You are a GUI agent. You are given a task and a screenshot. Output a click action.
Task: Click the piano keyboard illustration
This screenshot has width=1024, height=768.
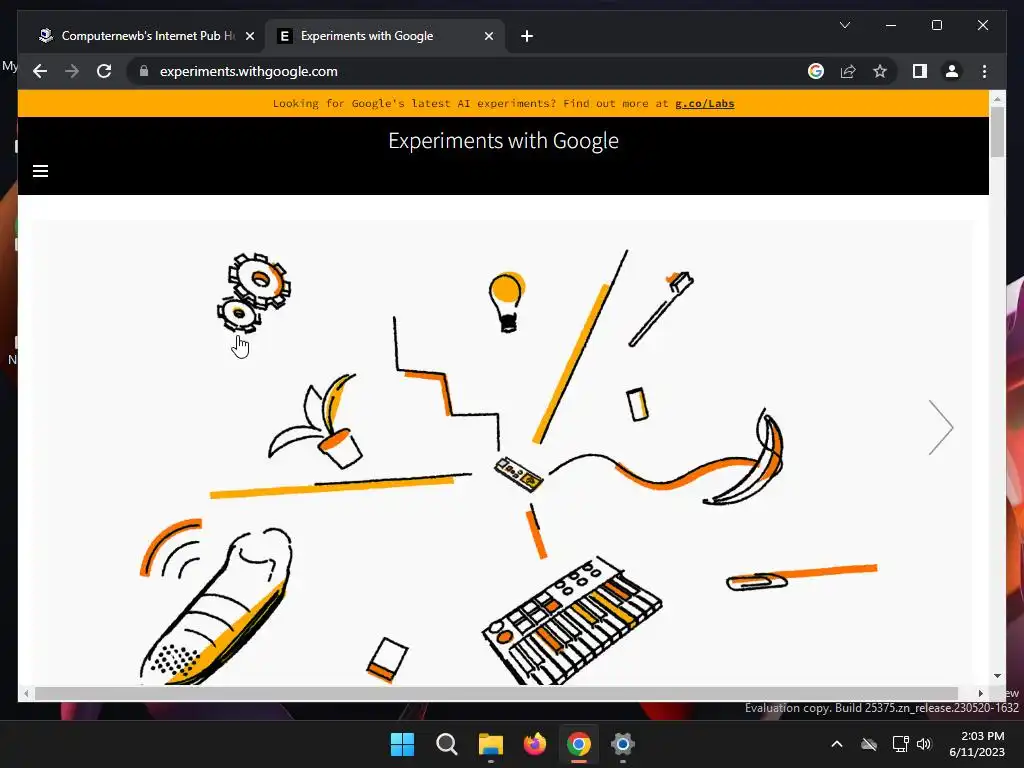(571, 620)
